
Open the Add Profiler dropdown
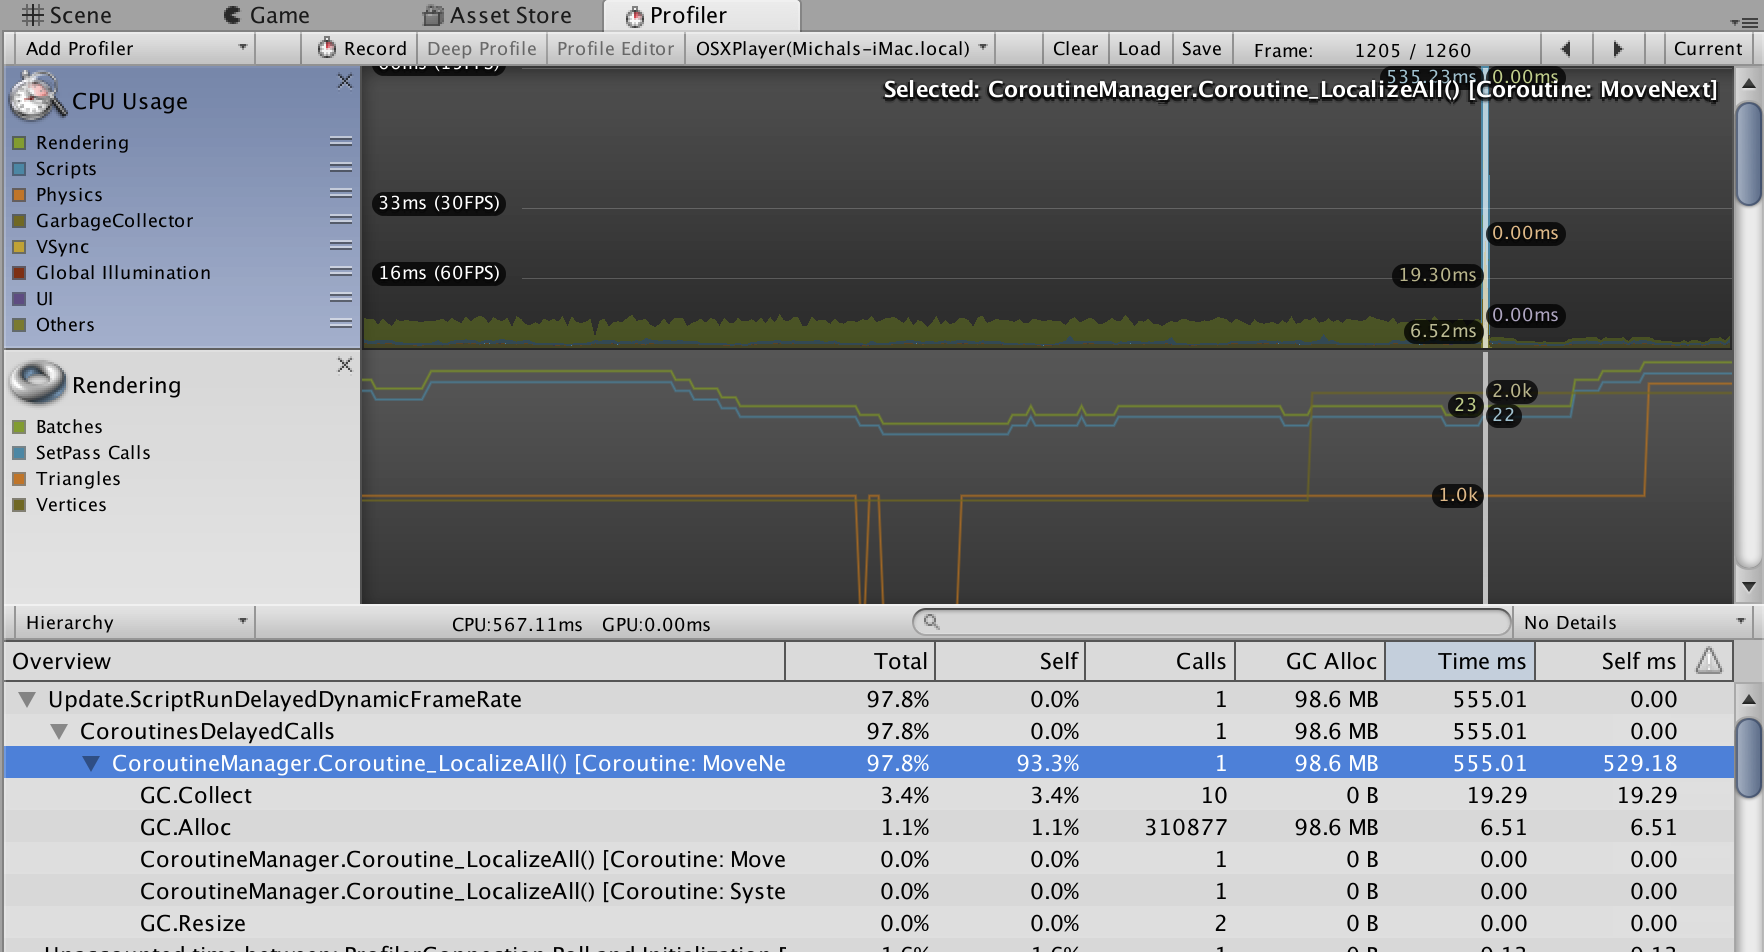click(135, 48)
